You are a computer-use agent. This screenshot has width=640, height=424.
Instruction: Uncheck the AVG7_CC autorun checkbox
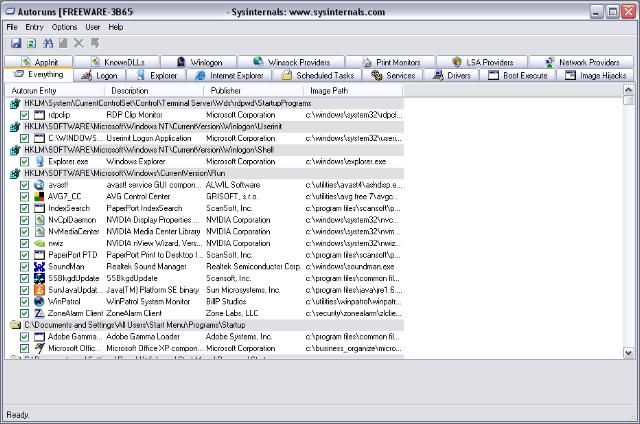click(x=25, y=197)
